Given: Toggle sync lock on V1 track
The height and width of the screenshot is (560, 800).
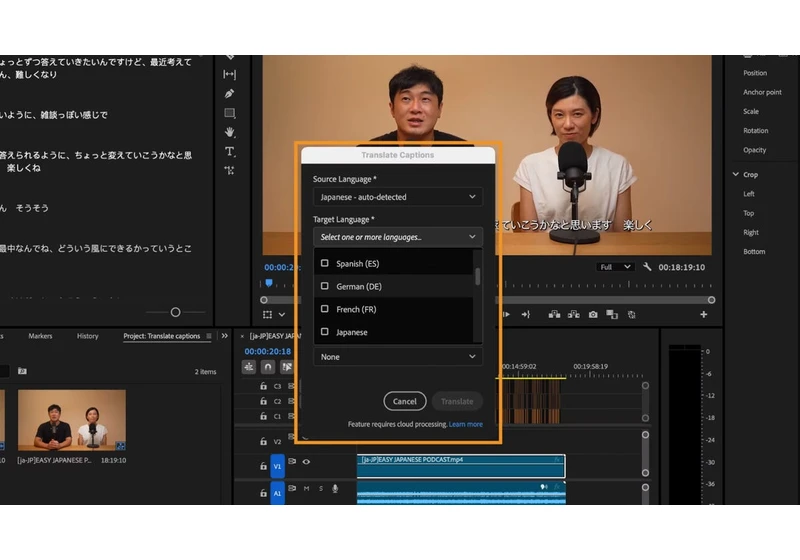Looking at the screenshot, I should [x=292, y=461].
